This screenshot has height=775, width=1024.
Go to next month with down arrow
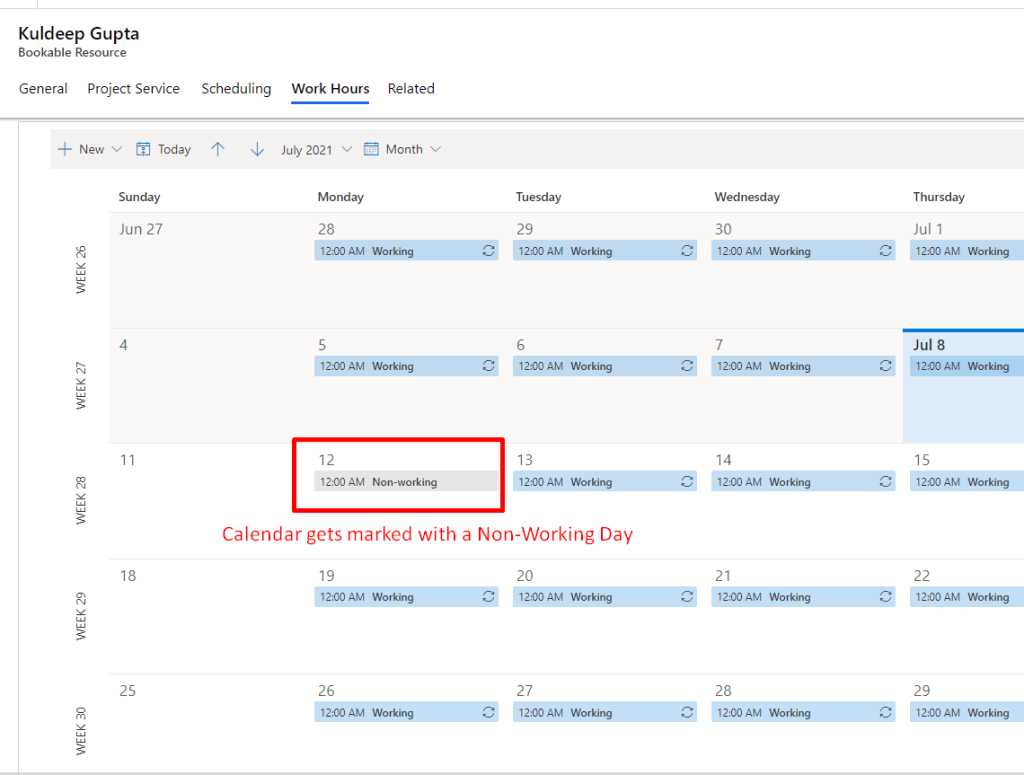click(x=257, y=149)
